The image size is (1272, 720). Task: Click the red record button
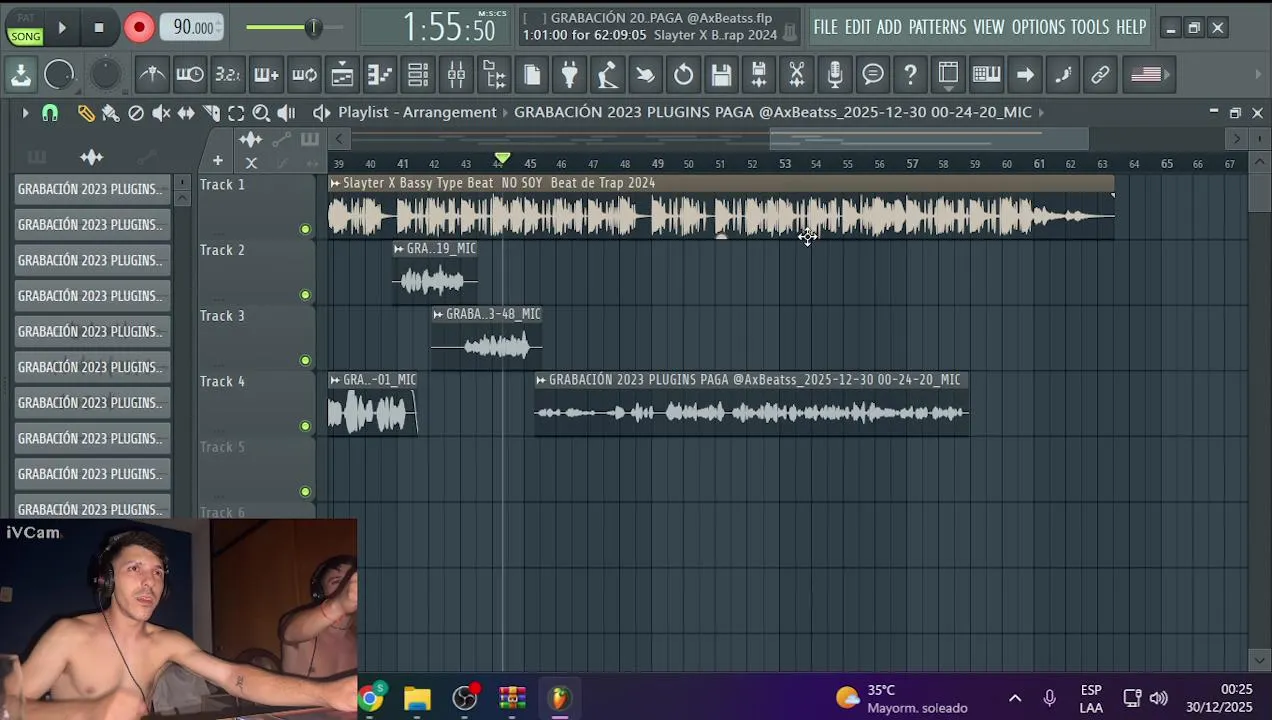(x=139, y=27)
